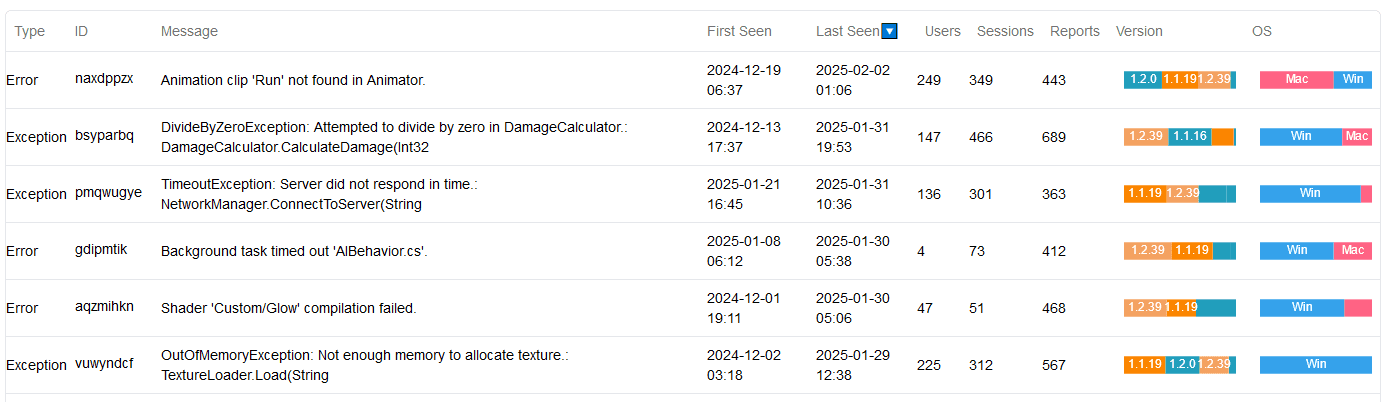Image resolution: width=1391 pixels, height=402 pixels.
Task: Click version 1.2.39 segment in aqzmihkn row
Action: [1144, 308]
